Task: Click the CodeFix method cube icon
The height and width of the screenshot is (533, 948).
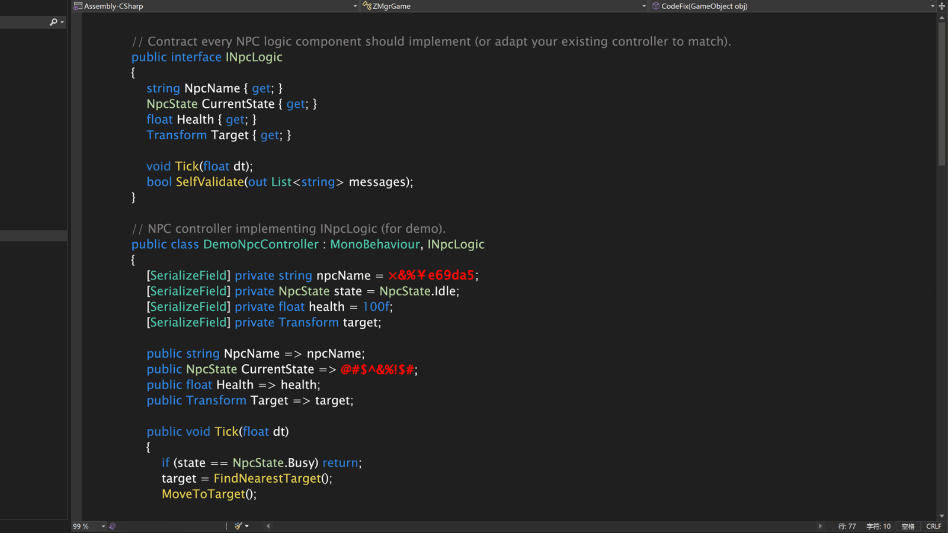Action: [x=656, y=6]
